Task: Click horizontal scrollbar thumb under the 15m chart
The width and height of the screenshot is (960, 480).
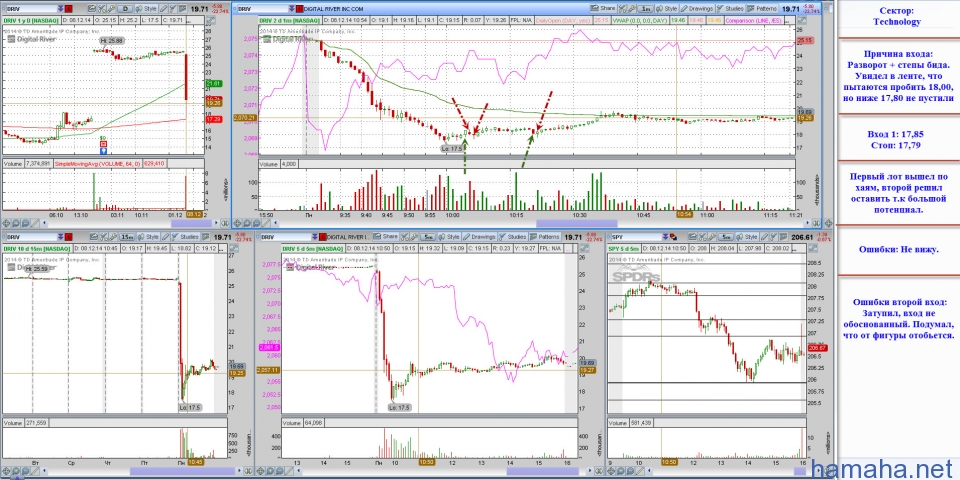Action: coord(182,471)
